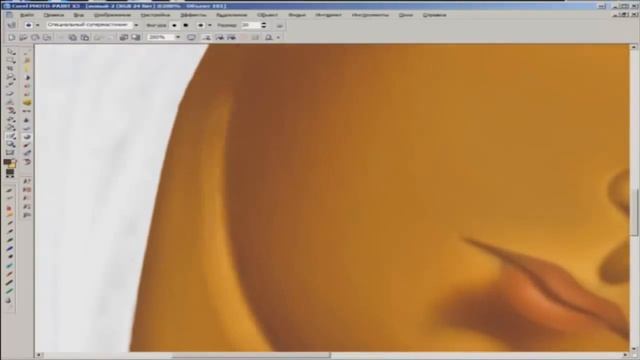The image size is (640, 360).
Task: Click the nib size input field
Action: click(x=250, y=25)
